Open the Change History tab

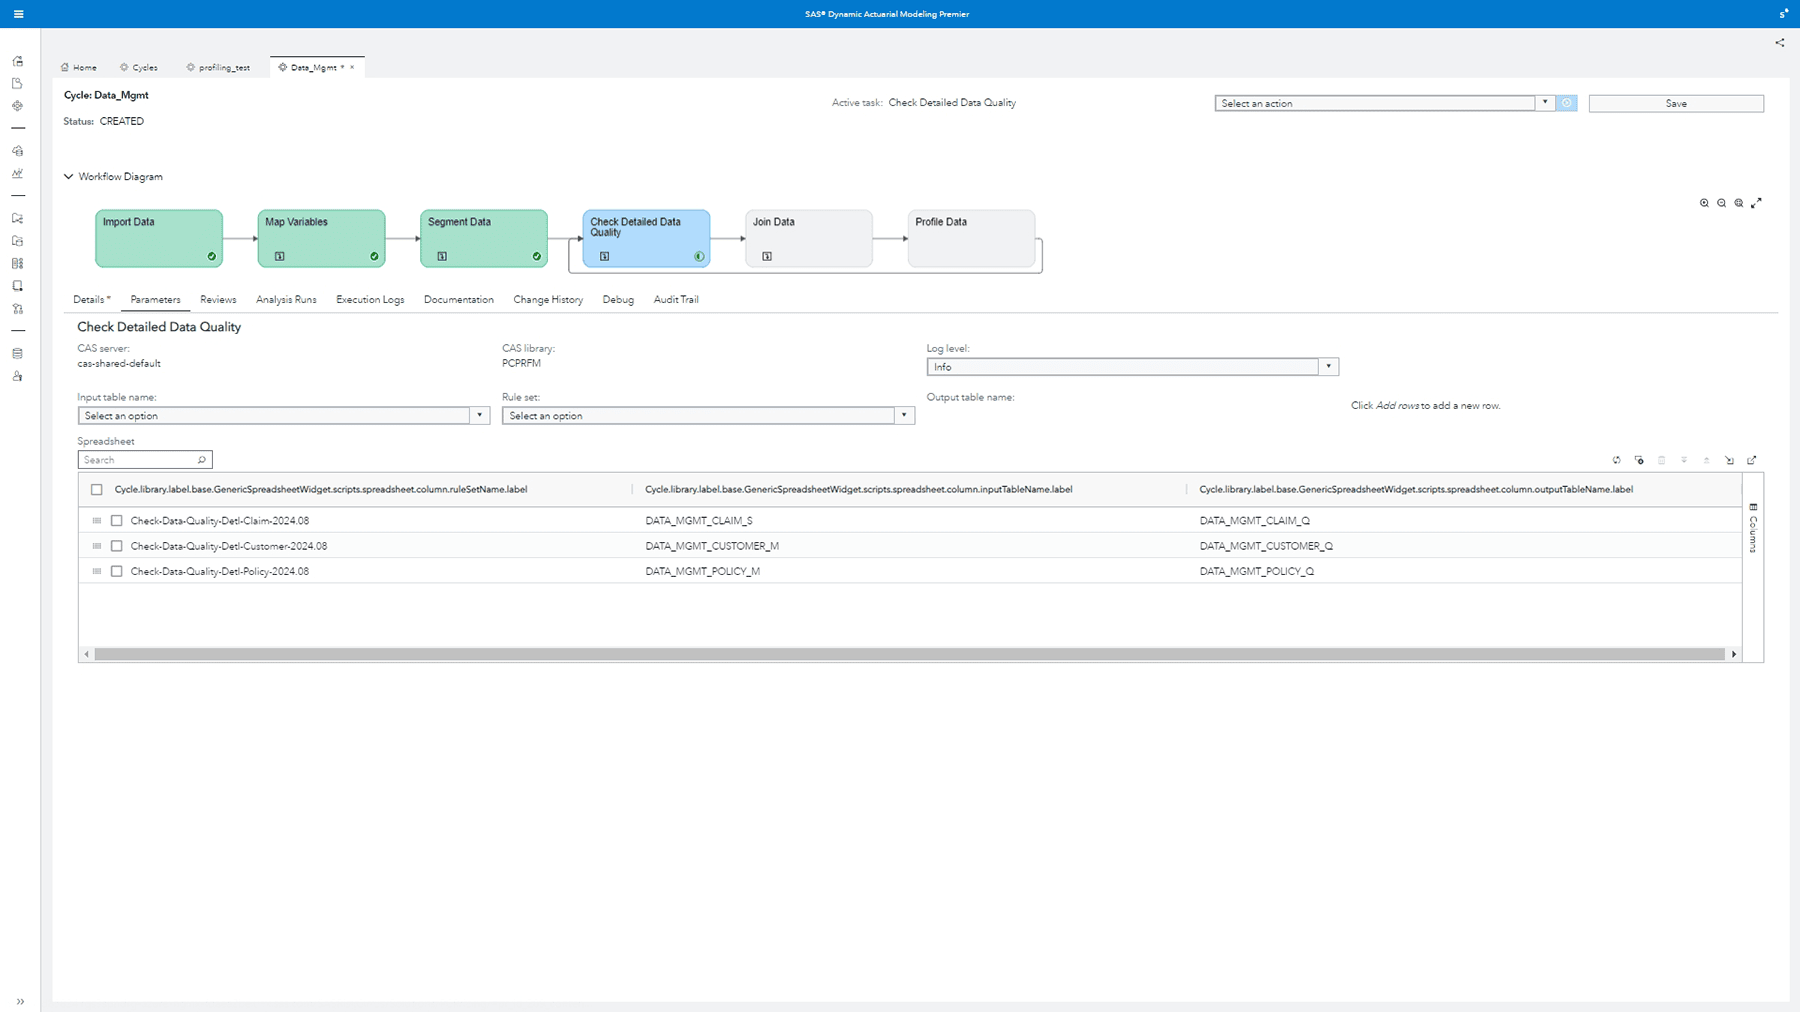point(548,300)
